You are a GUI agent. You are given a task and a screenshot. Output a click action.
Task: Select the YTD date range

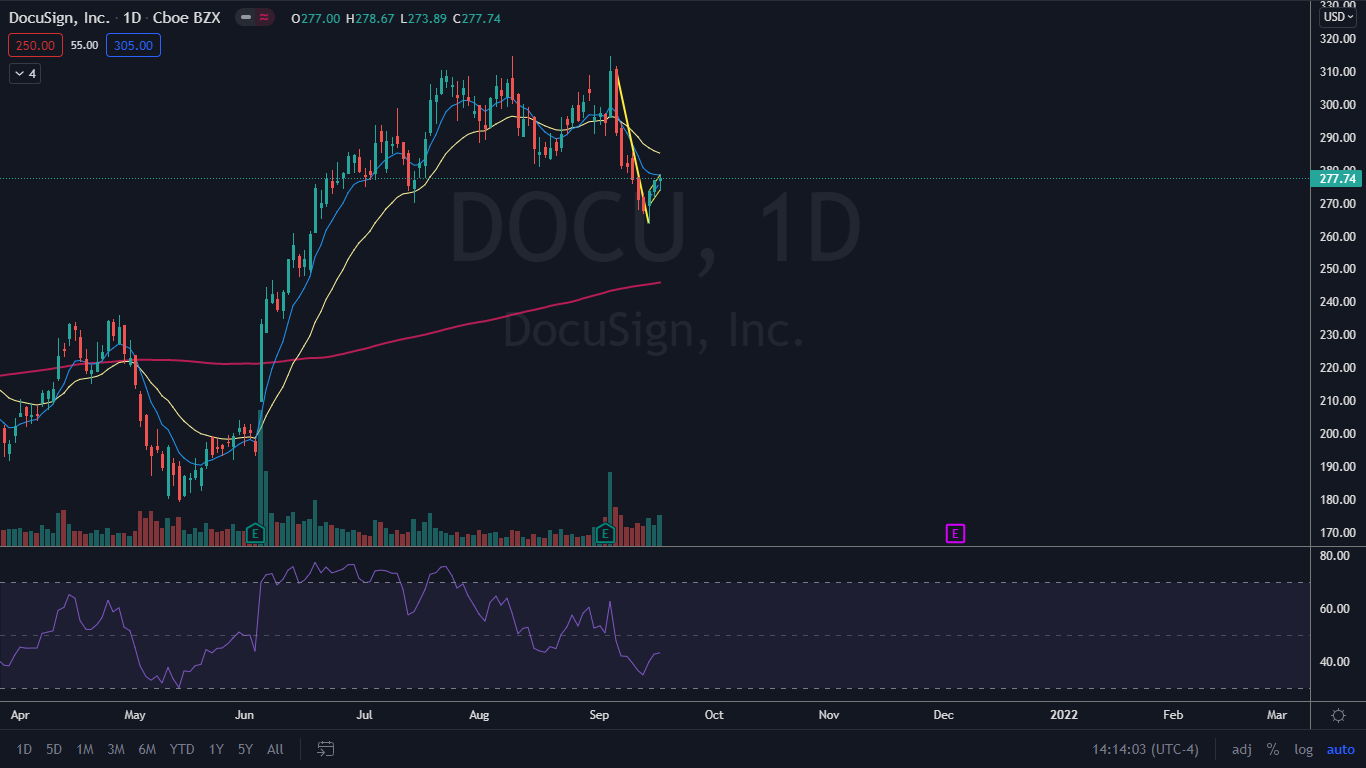click(x=182, y=749)
